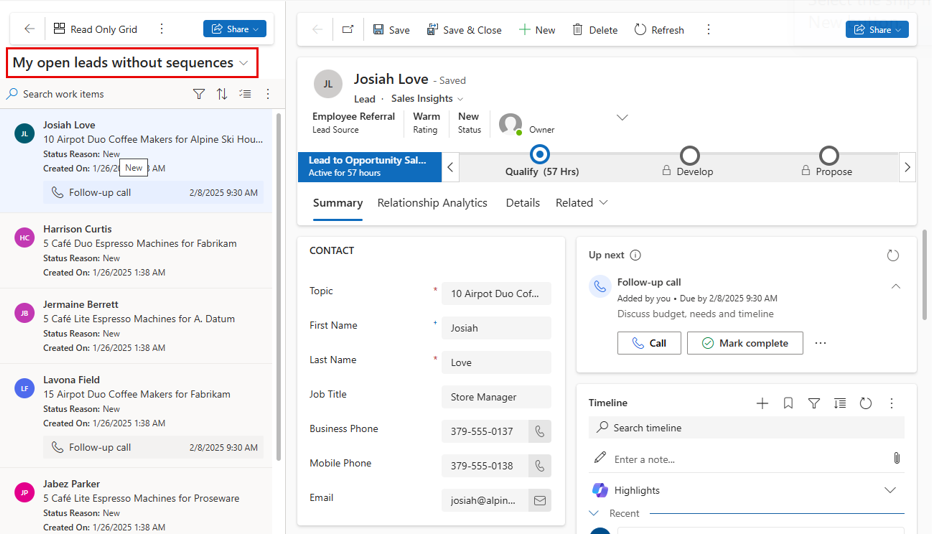Screen dimensions: 932x534
Task: Click Up next info icon
Action: pyautogui.click(x=635, y=255)
